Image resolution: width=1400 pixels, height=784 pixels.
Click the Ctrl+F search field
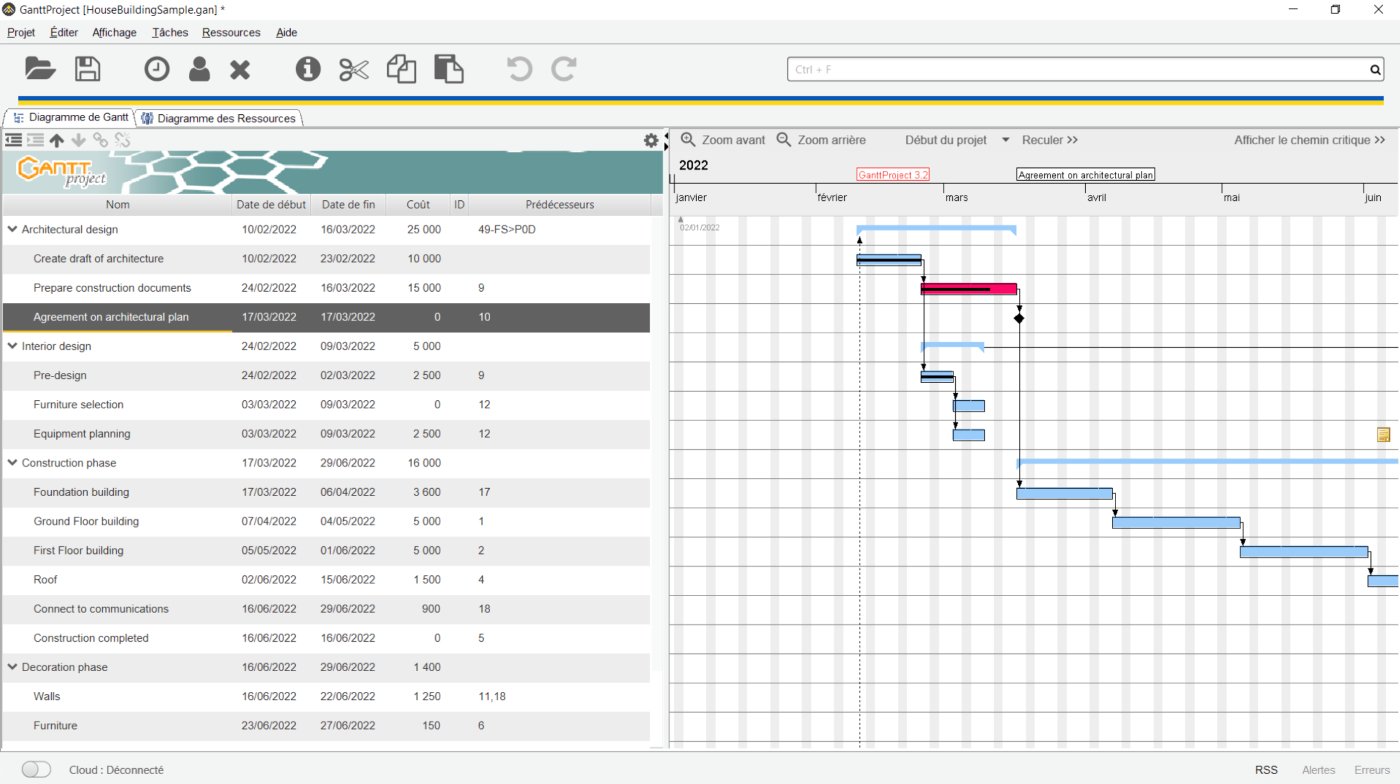(1080, 69)
